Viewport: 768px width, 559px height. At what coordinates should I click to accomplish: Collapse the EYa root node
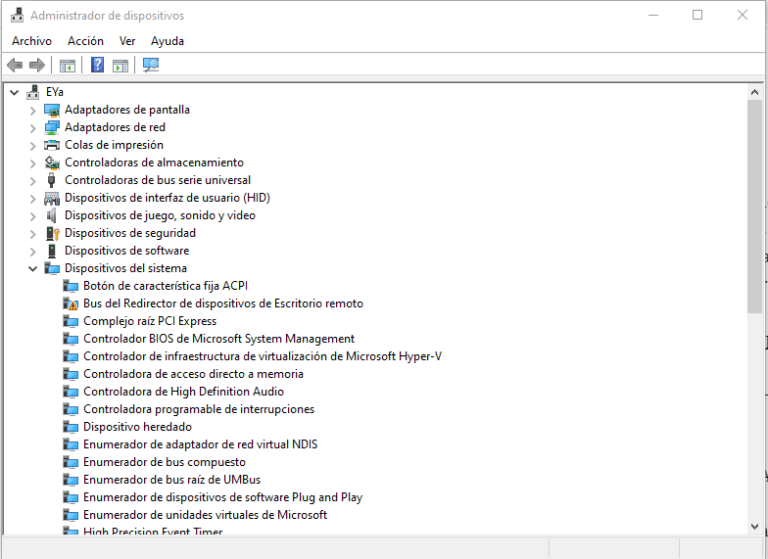tap(14, 92)
